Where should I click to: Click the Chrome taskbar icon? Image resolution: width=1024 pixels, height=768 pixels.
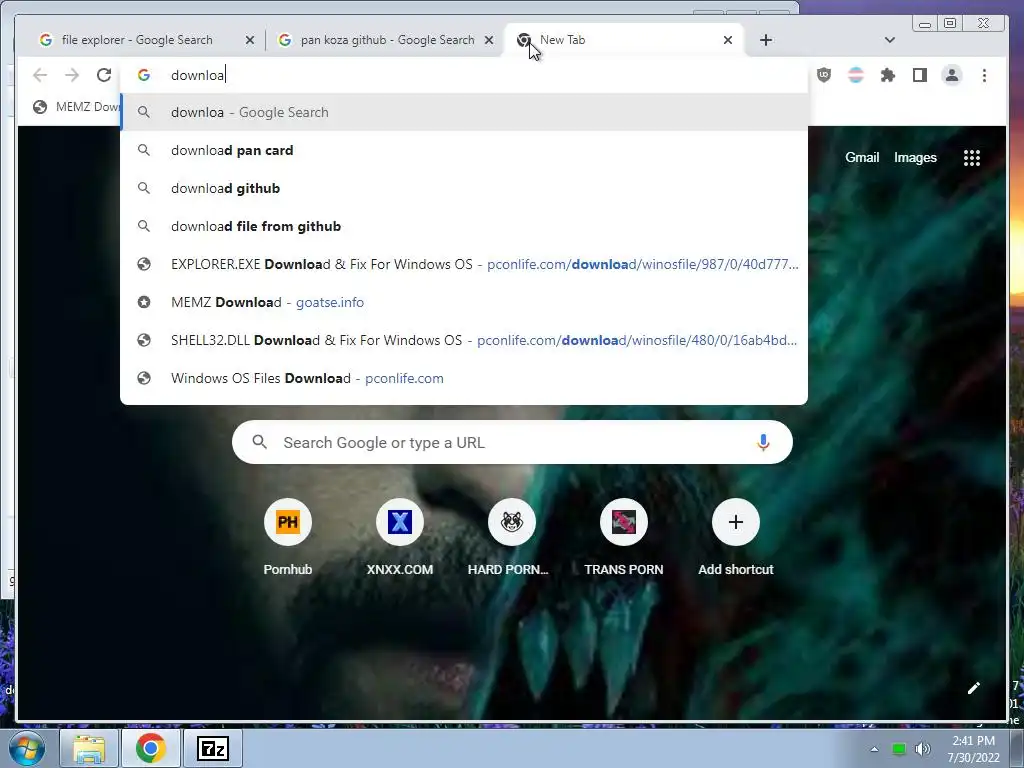tap(150, 748)
